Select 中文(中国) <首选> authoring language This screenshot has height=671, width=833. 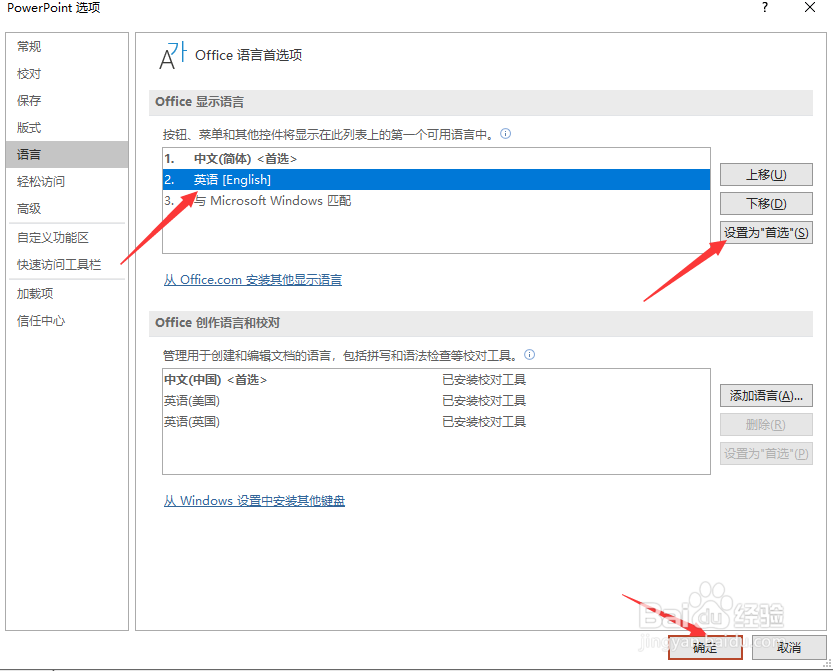436,380
